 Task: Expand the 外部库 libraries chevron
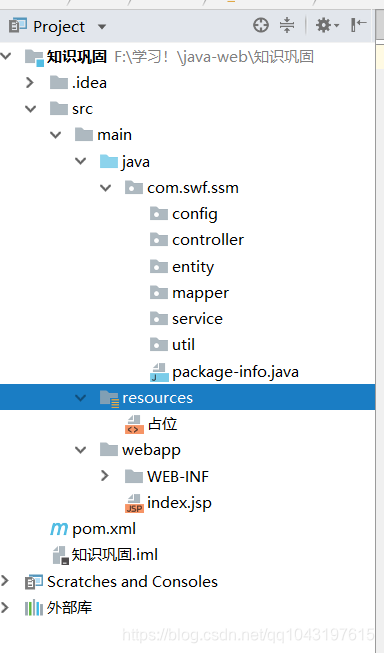coord(5,607)
